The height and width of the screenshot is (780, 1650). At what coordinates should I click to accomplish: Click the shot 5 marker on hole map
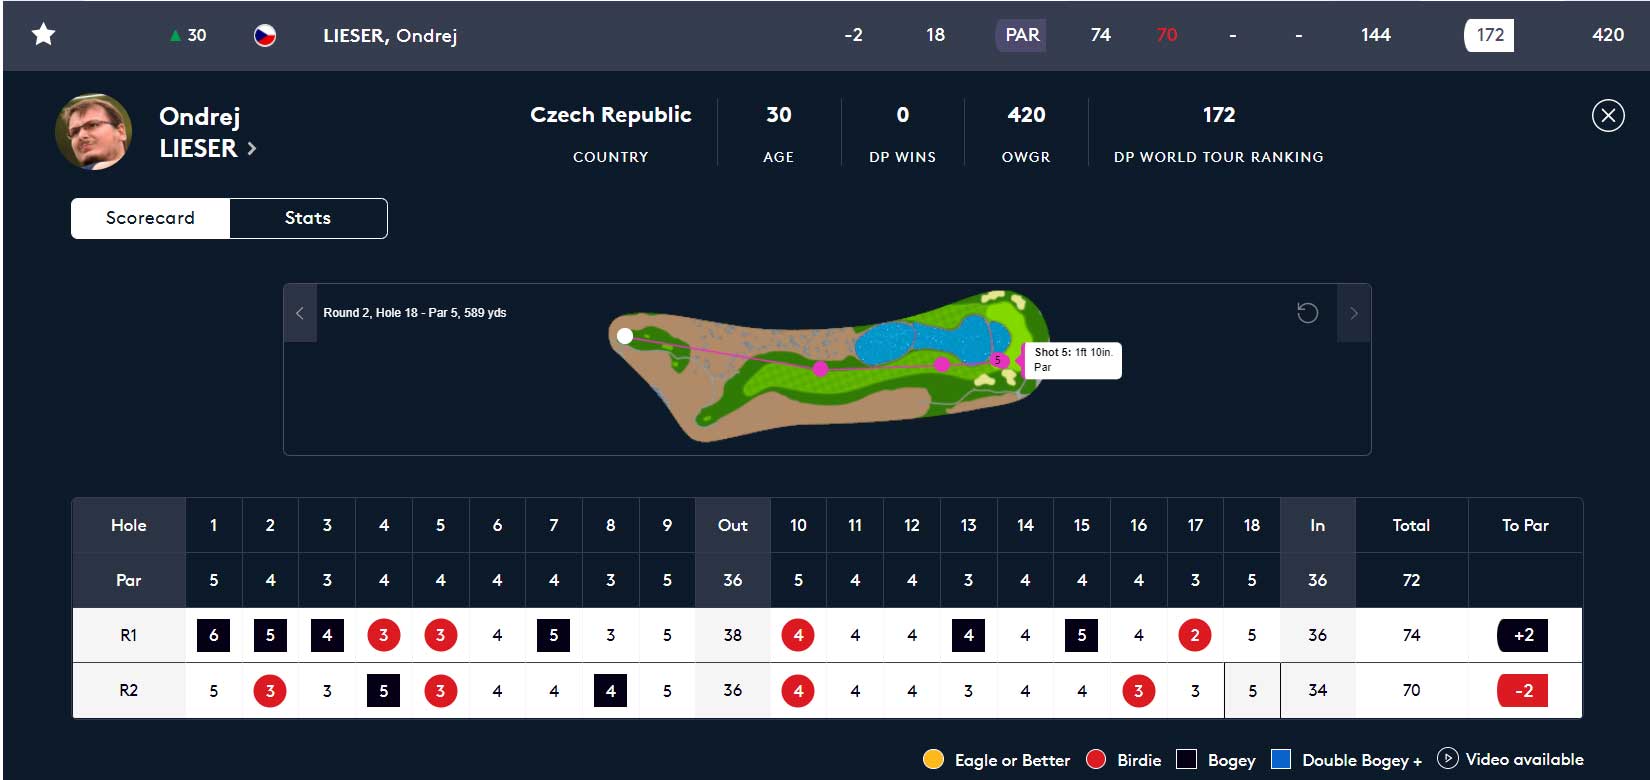pos(997,360)
